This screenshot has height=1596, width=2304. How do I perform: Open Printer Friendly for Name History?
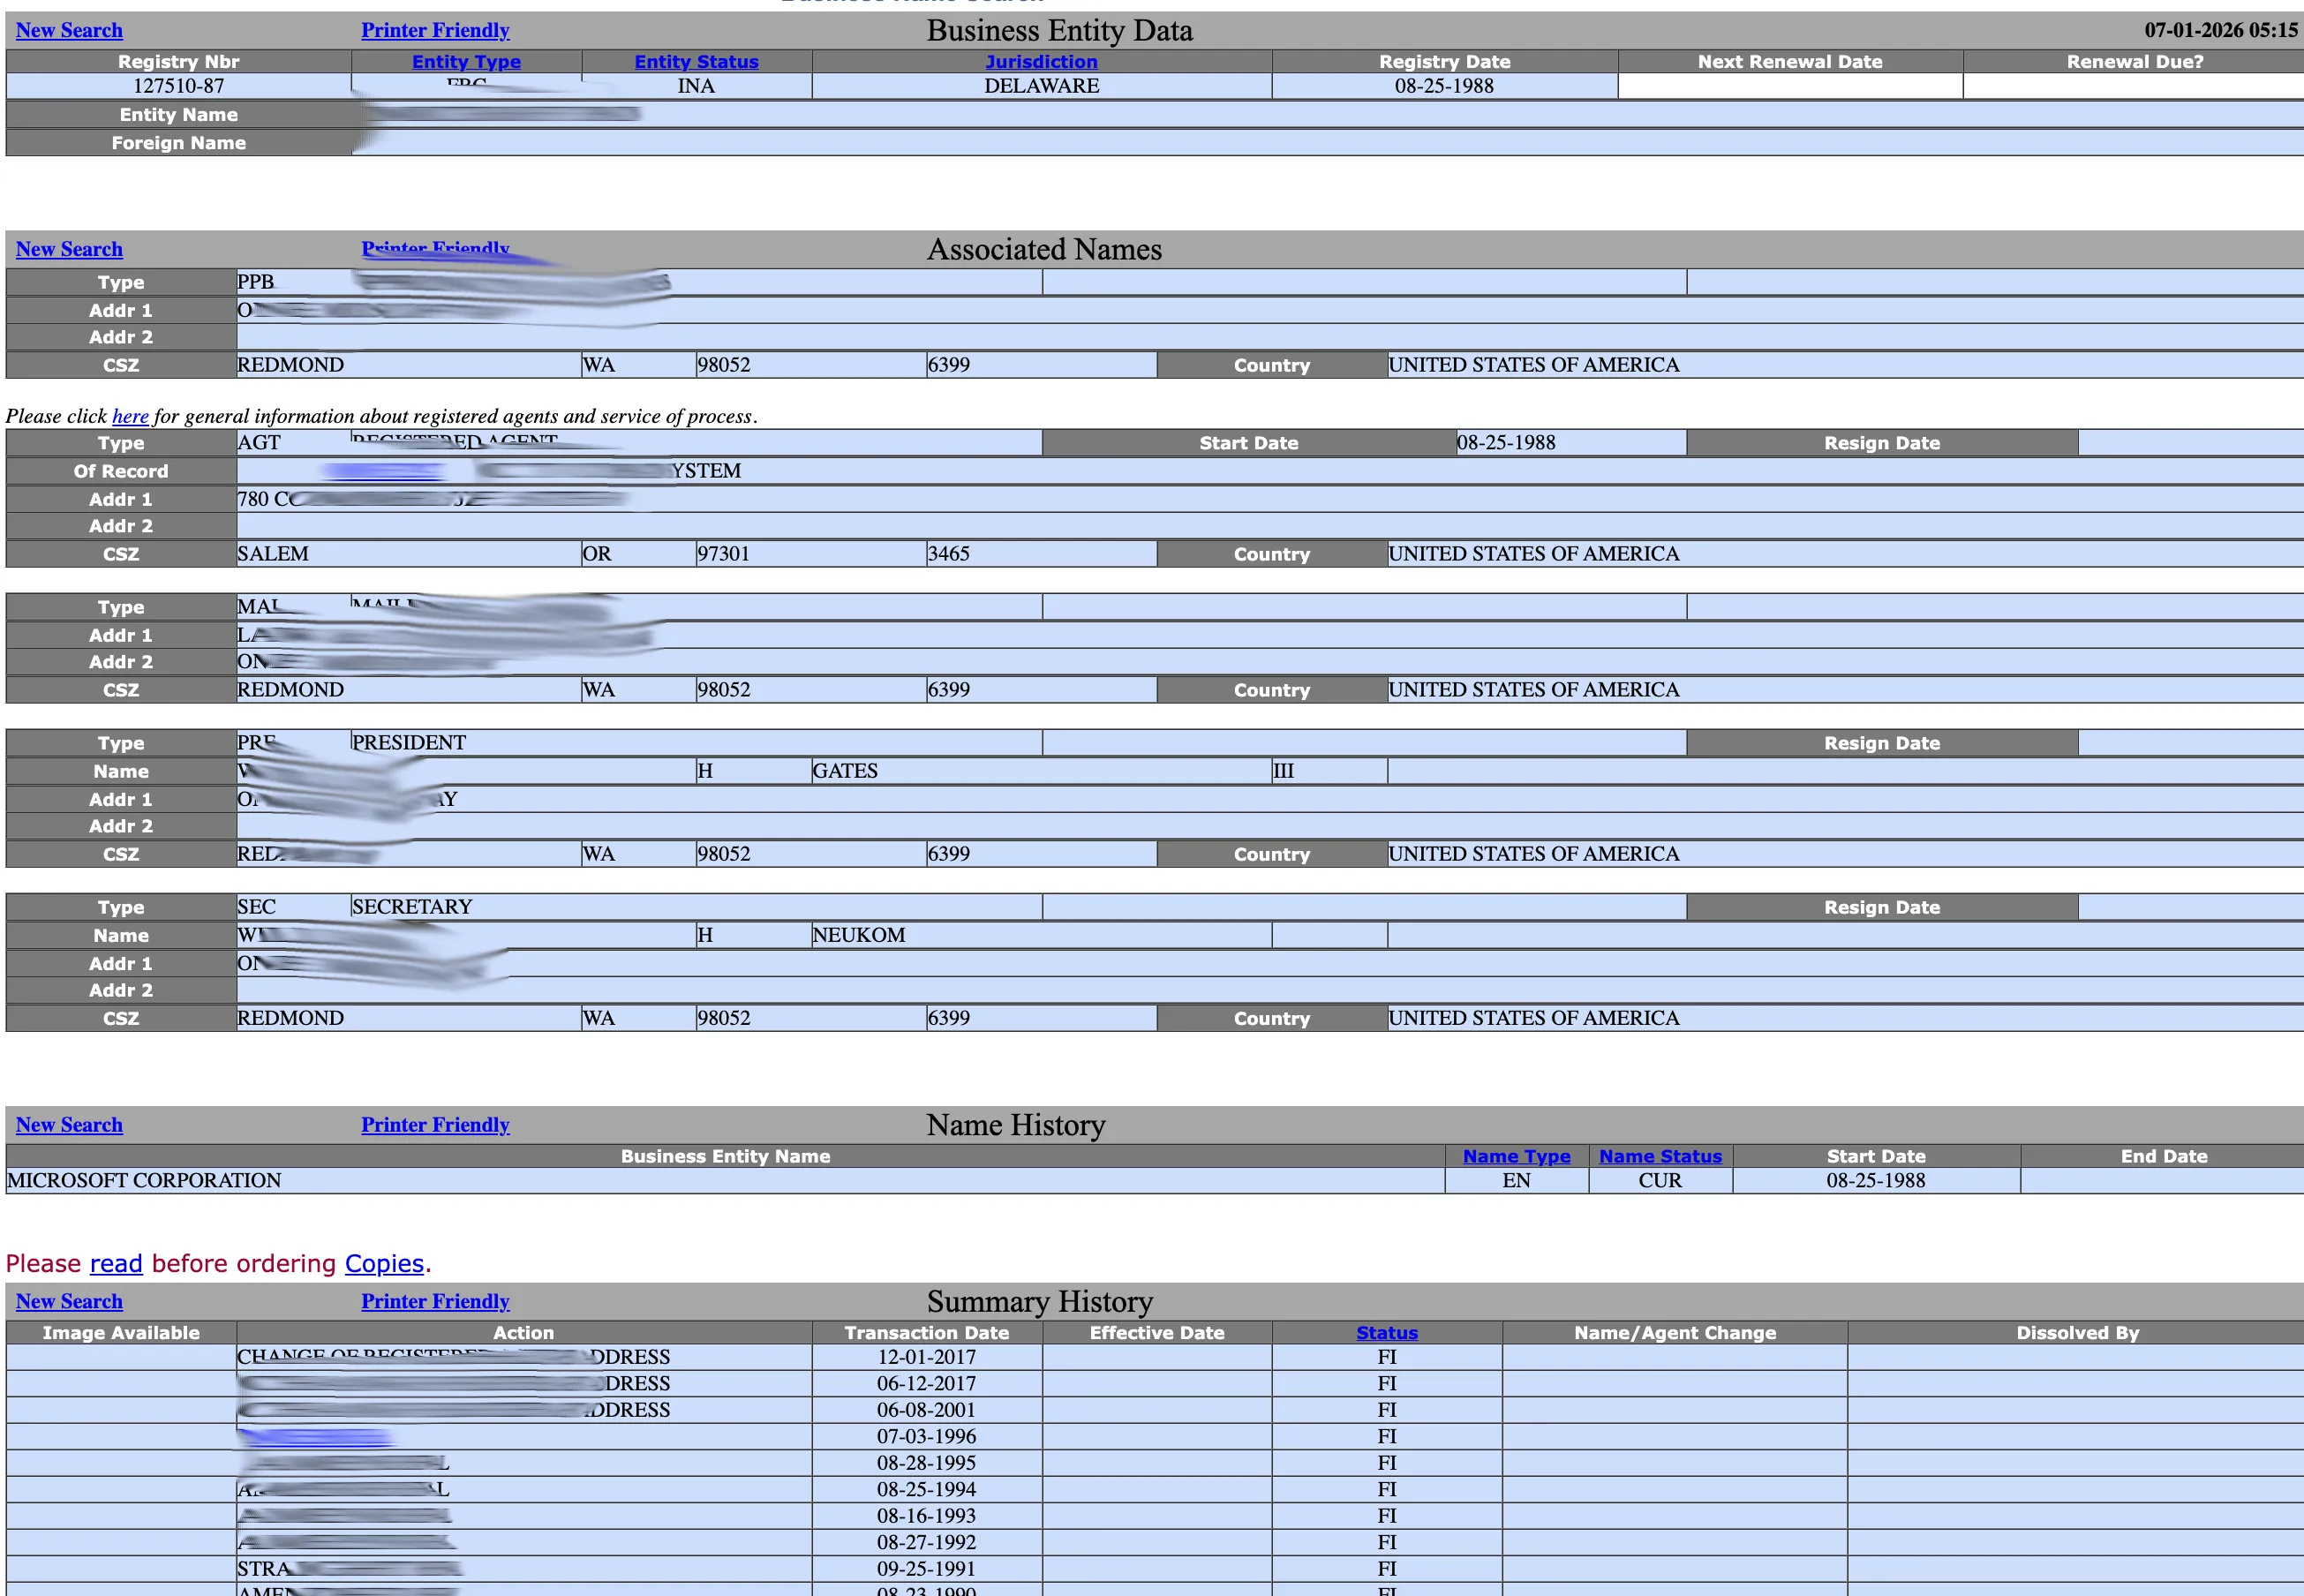click(435, 1125)
